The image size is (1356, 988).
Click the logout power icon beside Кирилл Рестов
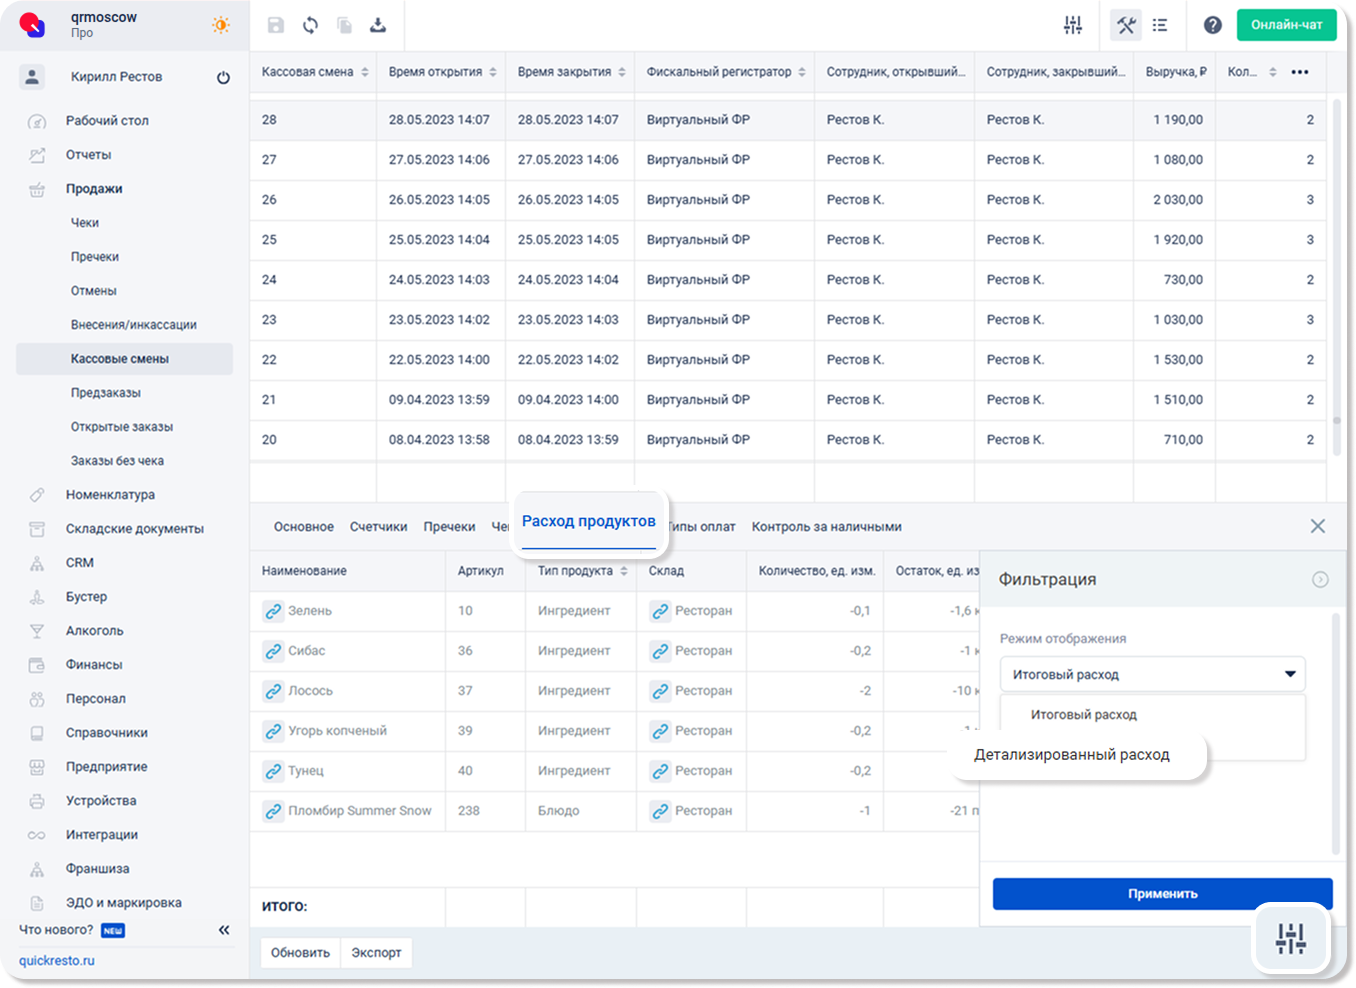223,77
